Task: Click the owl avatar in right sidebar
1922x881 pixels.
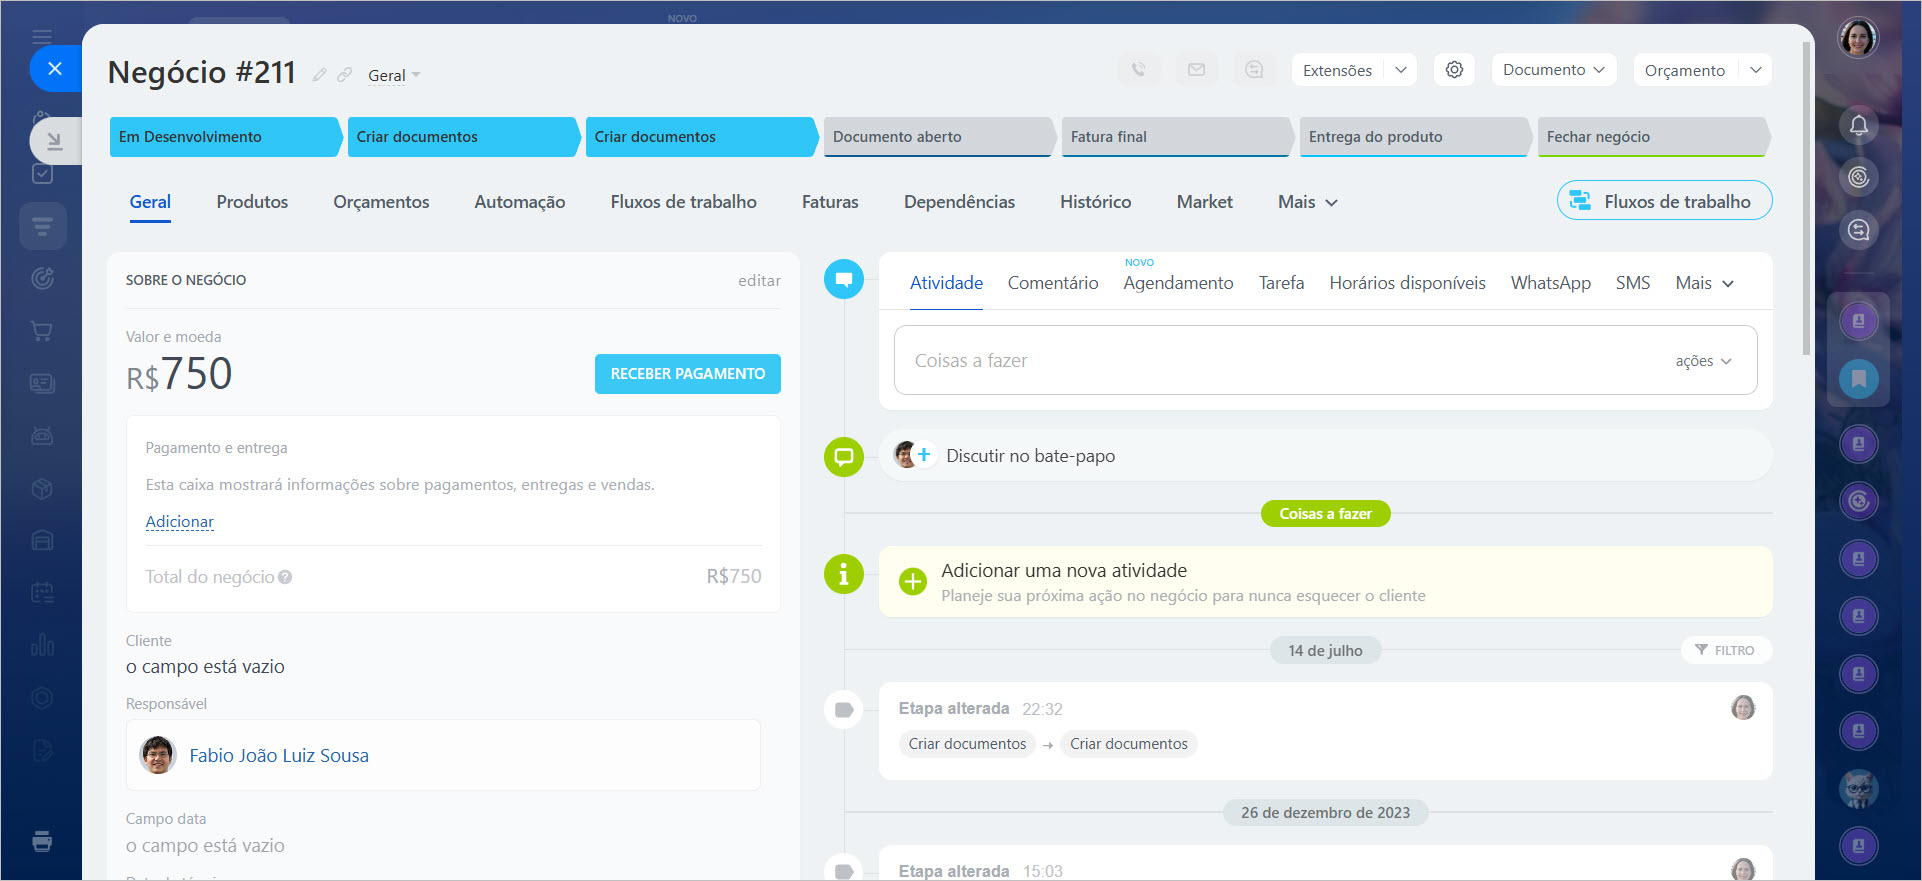Action: point(1858,789)
